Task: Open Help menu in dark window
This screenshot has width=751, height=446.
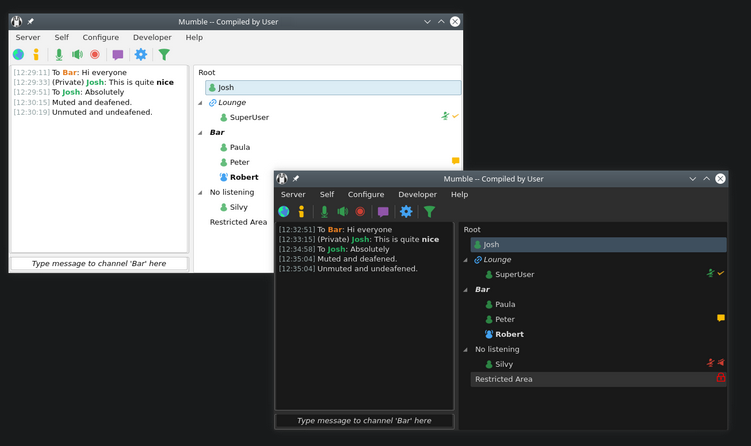Action: [x=459, y=194]
